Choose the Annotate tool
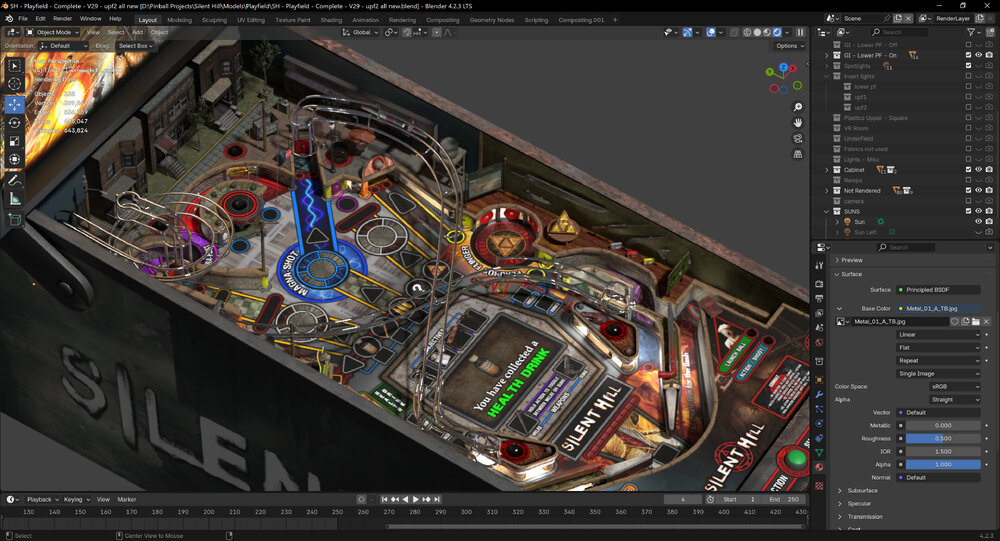The height and width of the screenshot is (541, 1000). click(15, 181)
